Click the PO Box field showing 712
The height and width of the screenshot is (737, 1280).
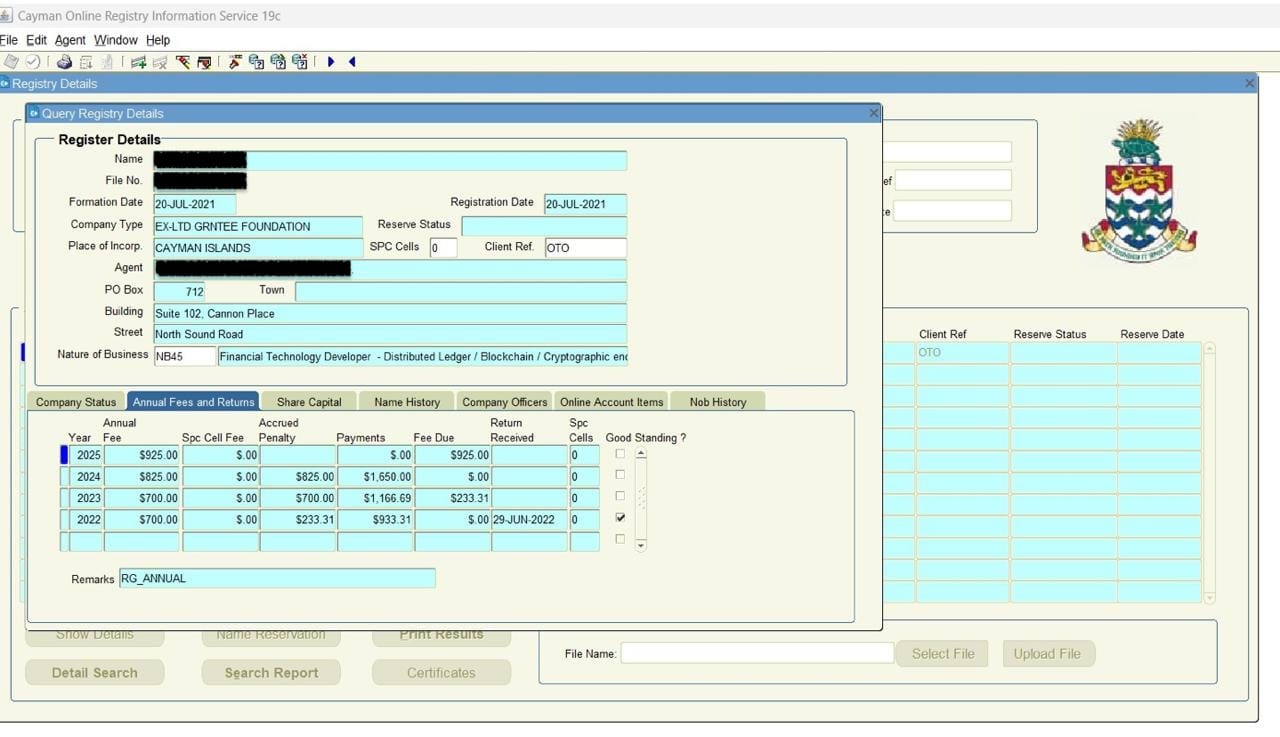click(179, 292)
